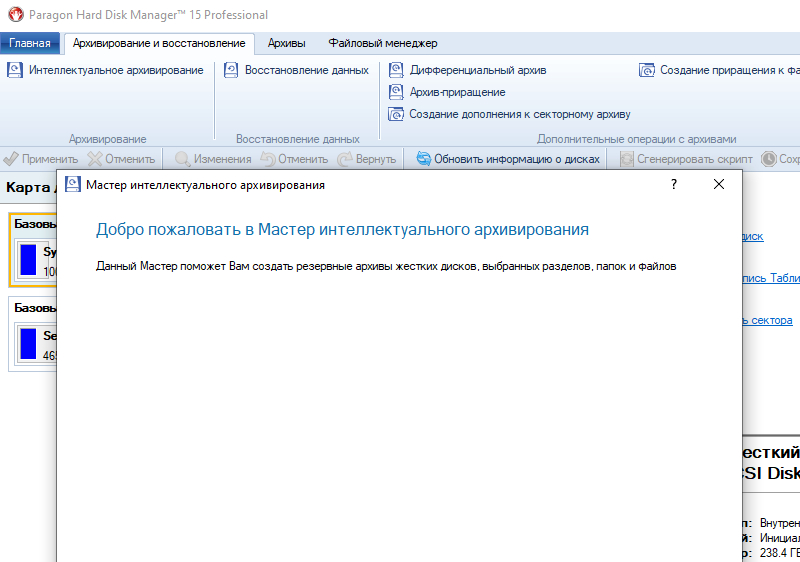The width and height of the screenshot is (800, 562).
Task: Click the Добро пожаловать wizard heading
Action: click(342, 229)
